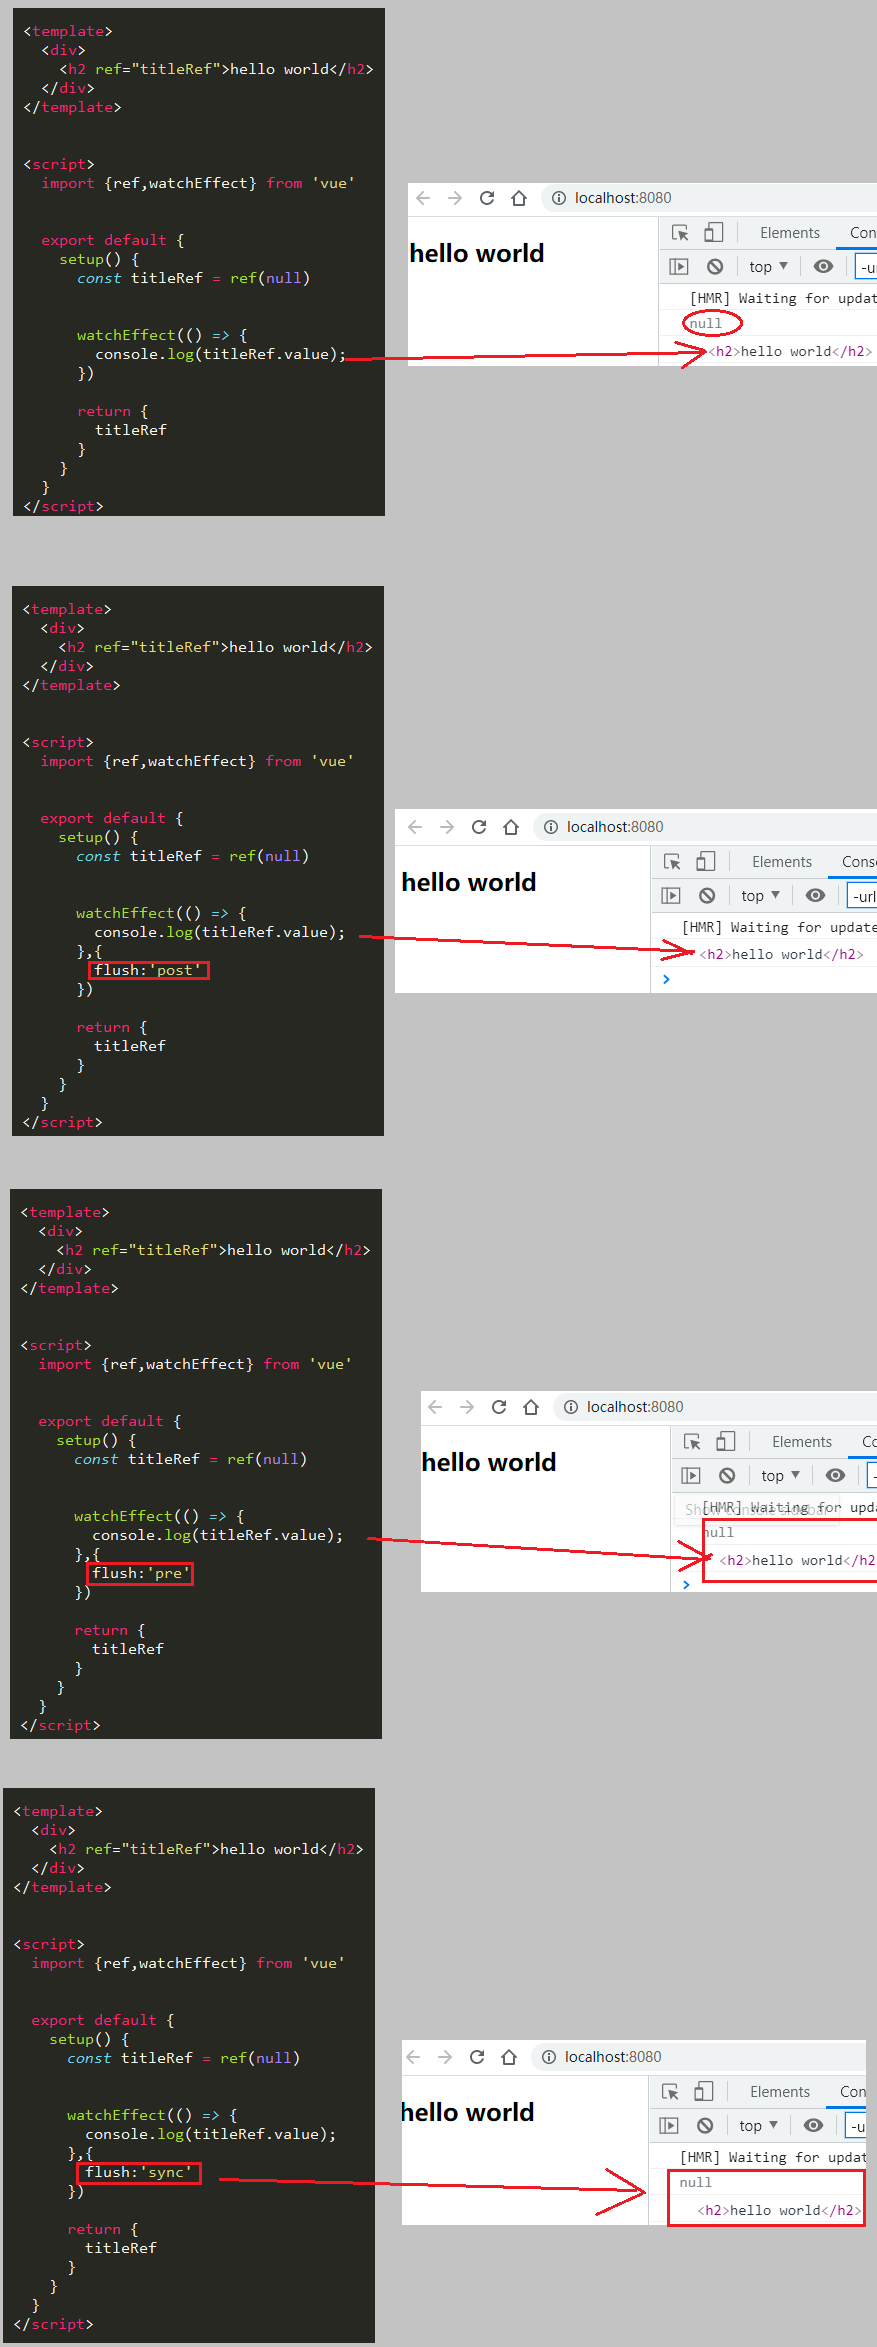
Task: Clear console in flush:'post' DevTools
Action: tap(707, 896)
